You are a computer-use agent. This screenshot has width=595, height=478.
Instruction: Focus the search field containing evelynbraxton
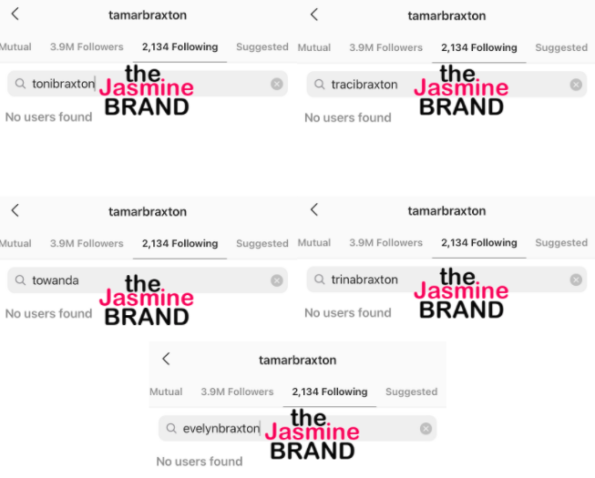coord(297,429)
